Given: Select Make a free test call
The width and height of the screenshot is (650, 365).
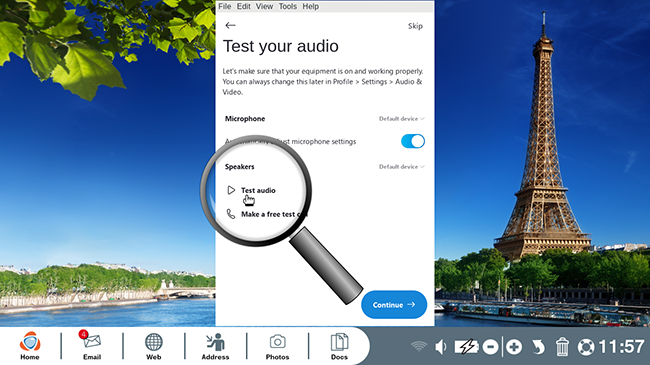Looking at the screenshot, I should pyautogui.click(x=274, y=214).
